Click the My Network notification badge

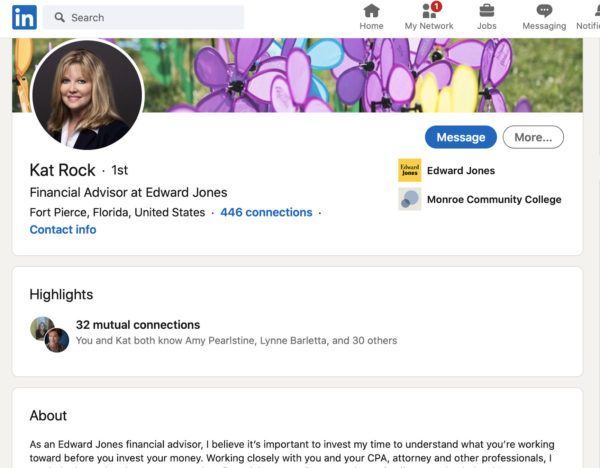pyautogui.click(x=436, y=6)
